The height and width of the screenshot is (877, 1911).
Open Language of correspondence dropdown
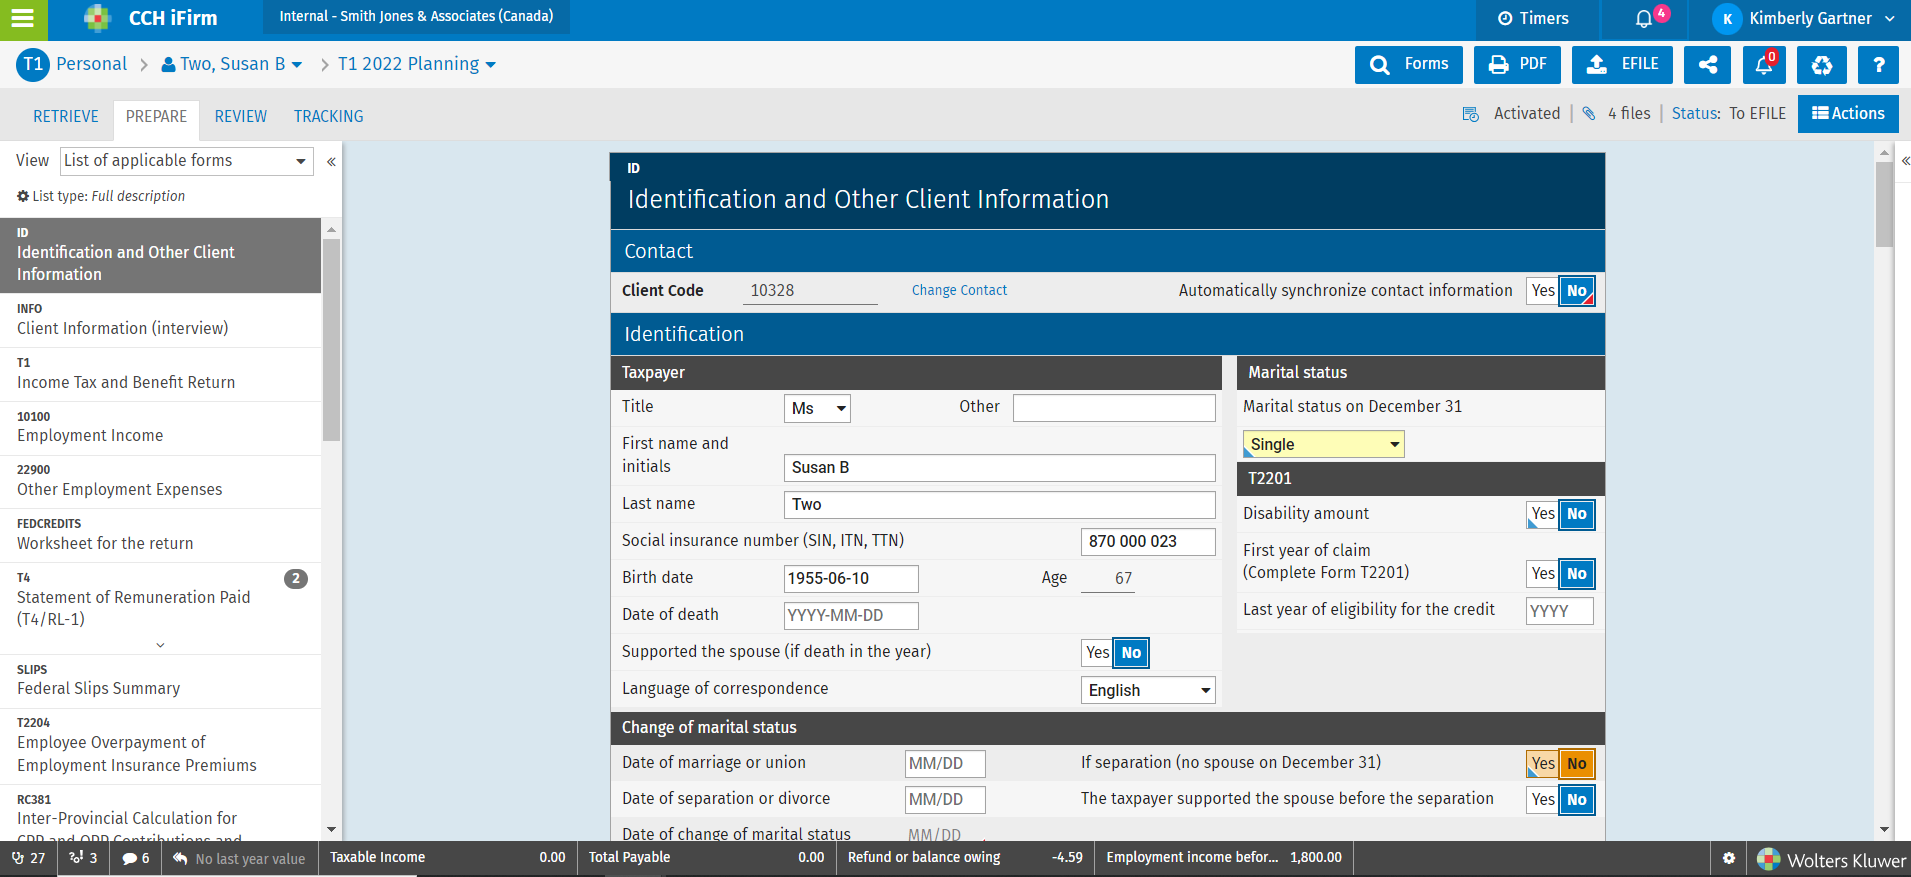point(1147,690)
